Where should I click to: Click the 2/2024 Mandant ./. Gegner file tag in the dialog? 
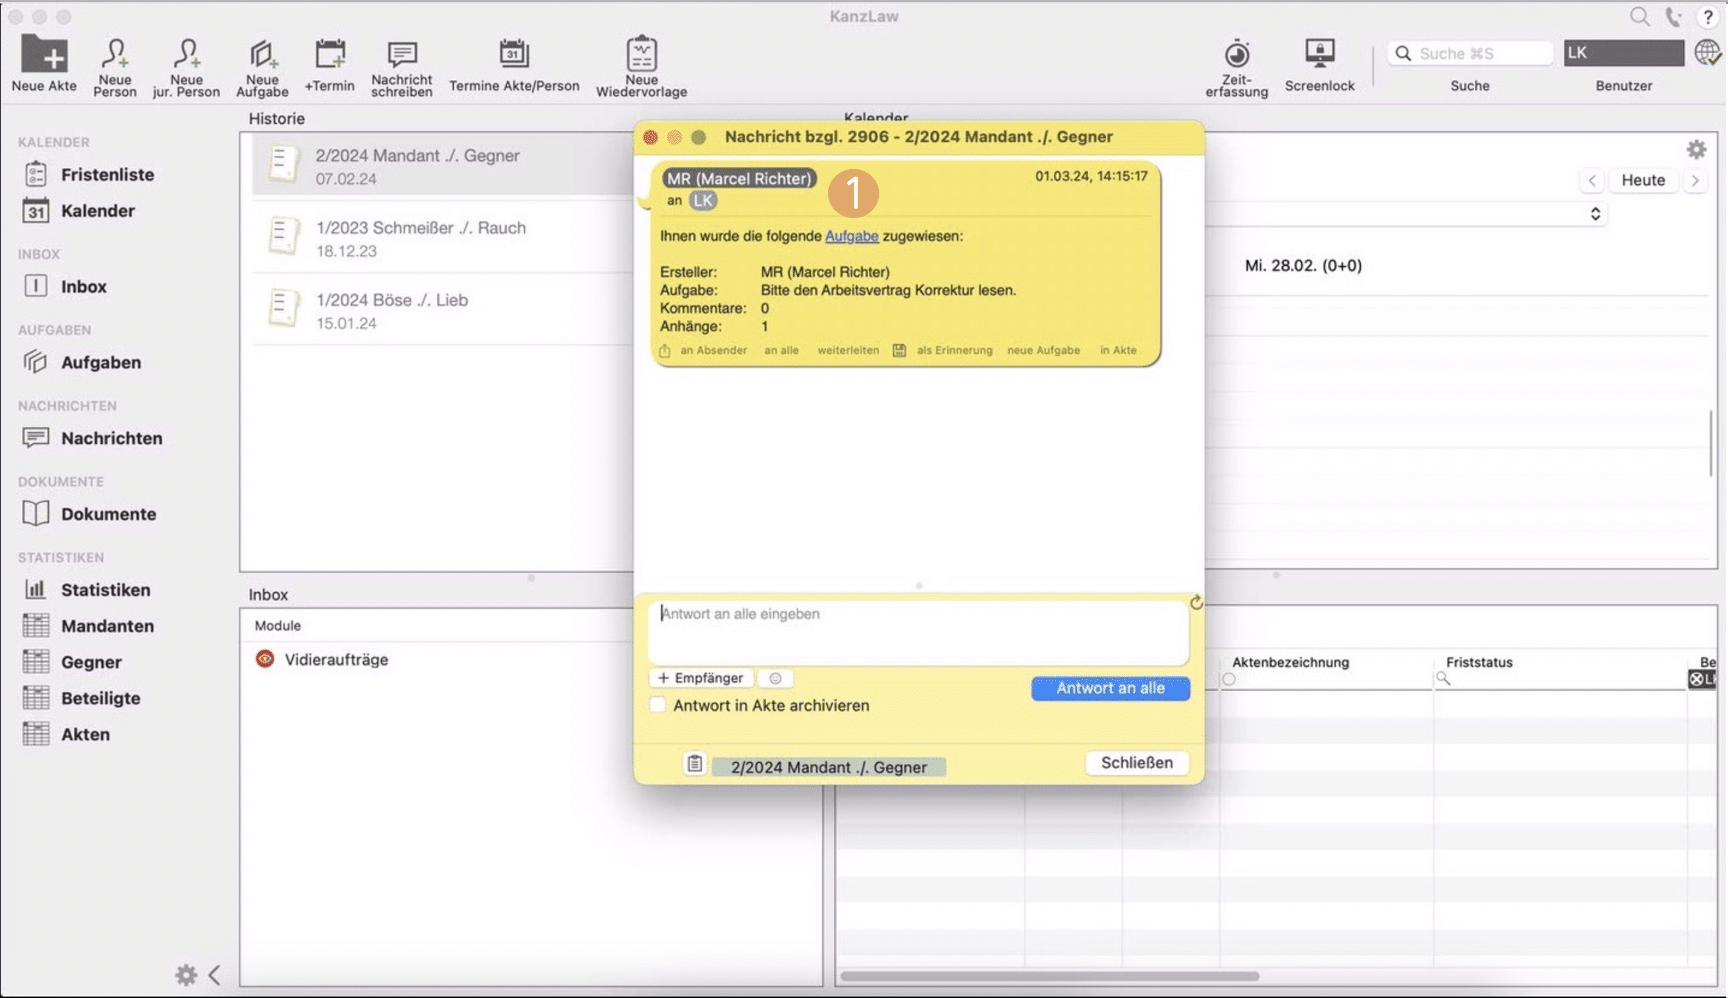coord(829,767)
